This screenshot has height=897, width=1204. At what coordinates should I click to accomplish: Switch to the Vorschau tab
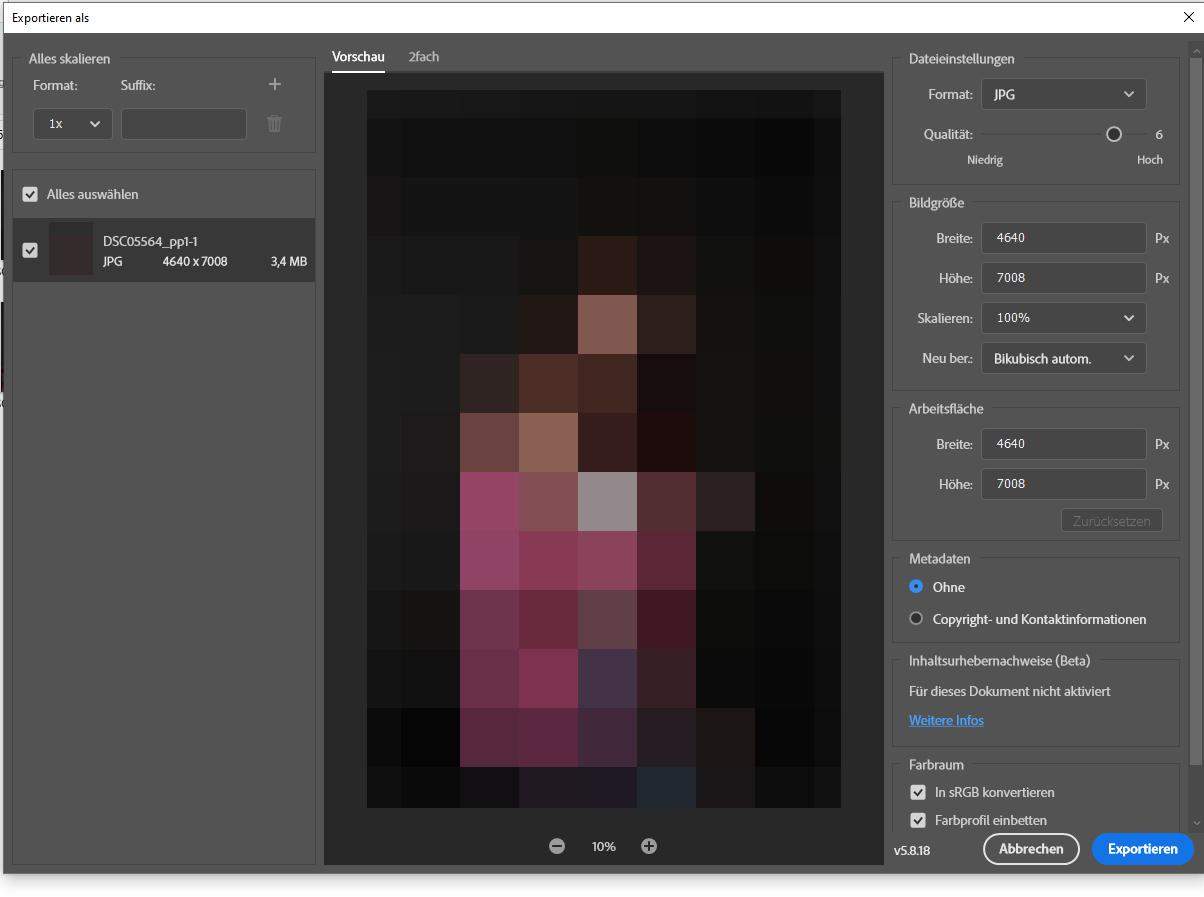click(x=358, y=57)
